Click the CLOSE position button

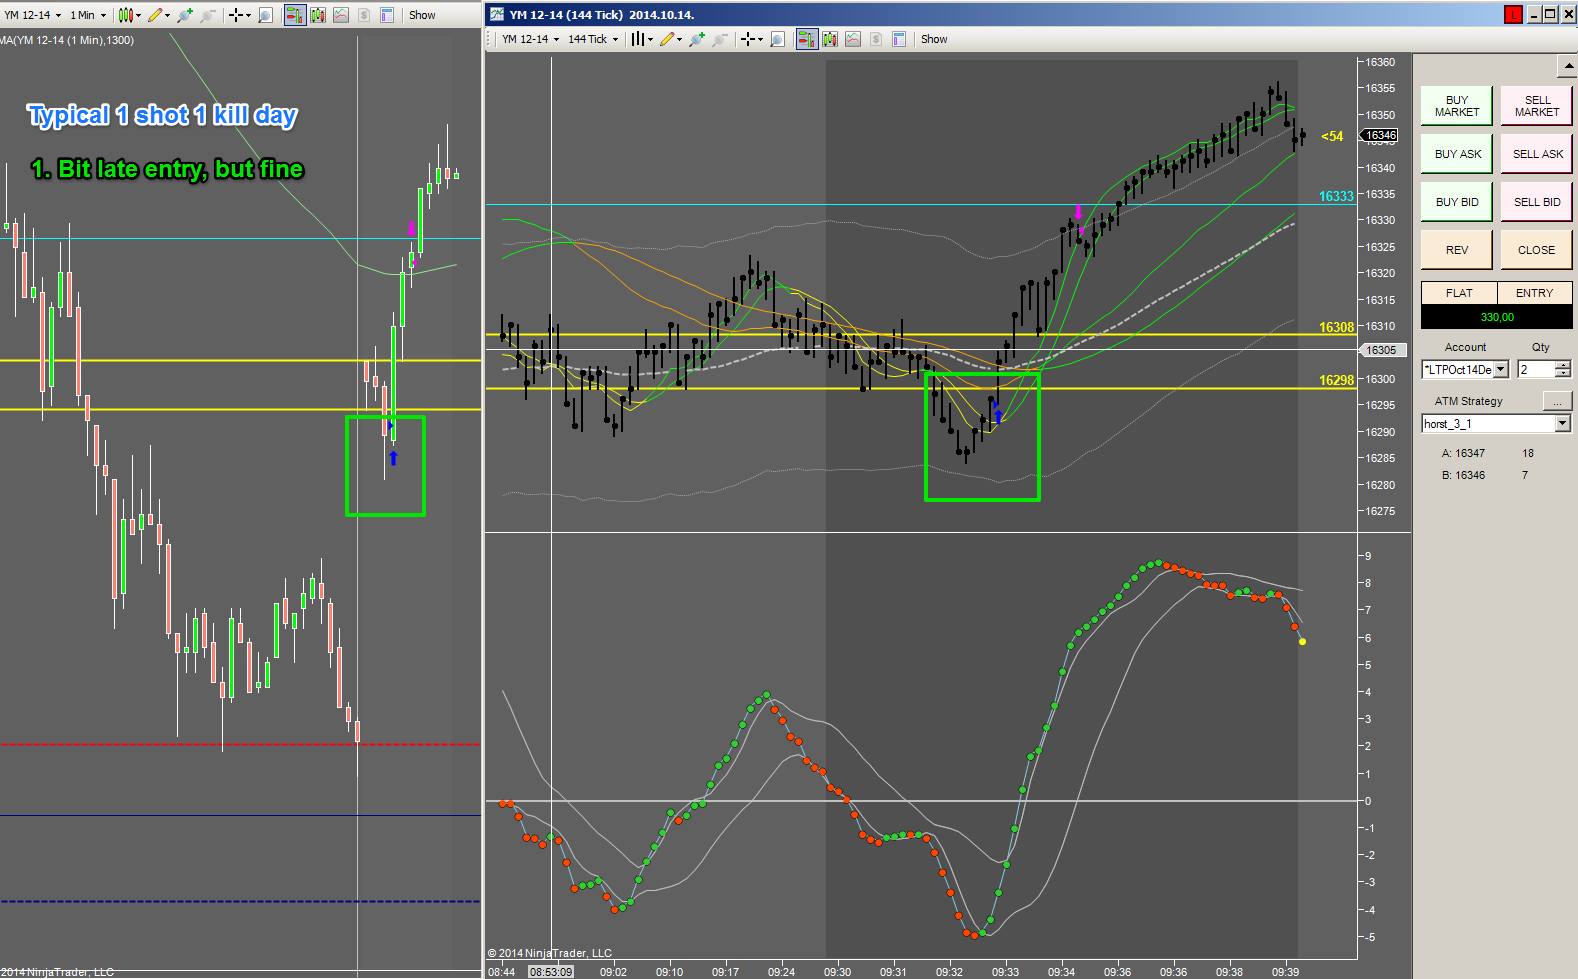coord(1537,250)
